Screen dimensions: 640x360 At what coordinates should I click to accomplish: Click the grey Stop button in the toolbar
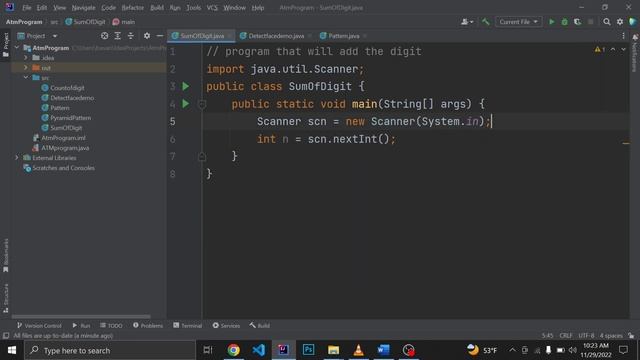[590, 22]
